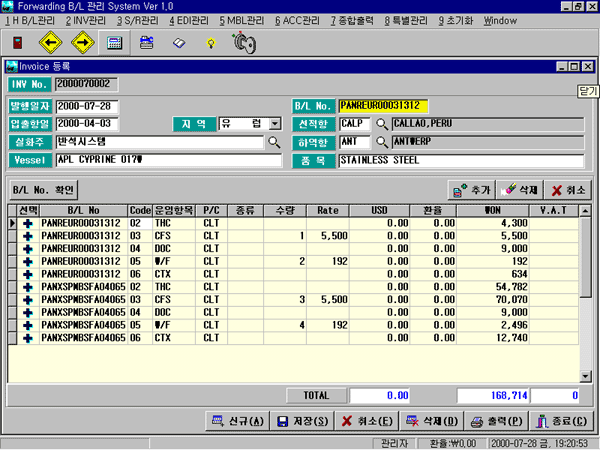Open the Window menu
The width and height of the screenshot is (600, 450).
(500, 21)
